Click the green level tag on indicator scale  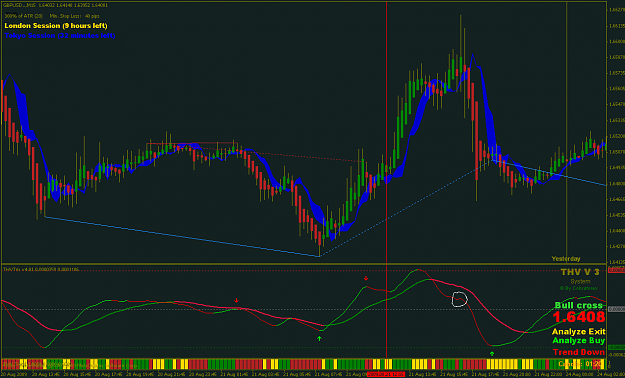tap(617, 347)
